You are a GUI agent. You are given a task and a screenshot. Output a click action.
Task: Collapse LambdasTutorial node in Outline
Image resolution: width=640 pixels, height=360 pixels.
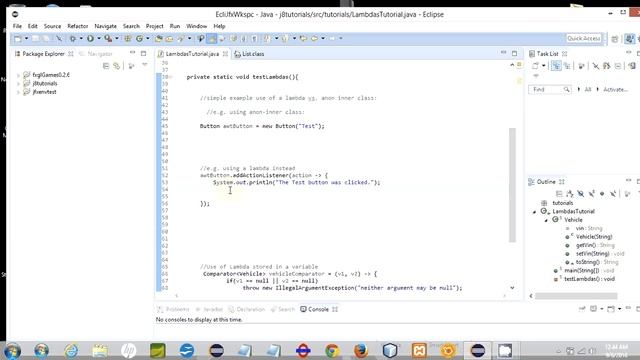pyautogui.click(x=534, y=212)
